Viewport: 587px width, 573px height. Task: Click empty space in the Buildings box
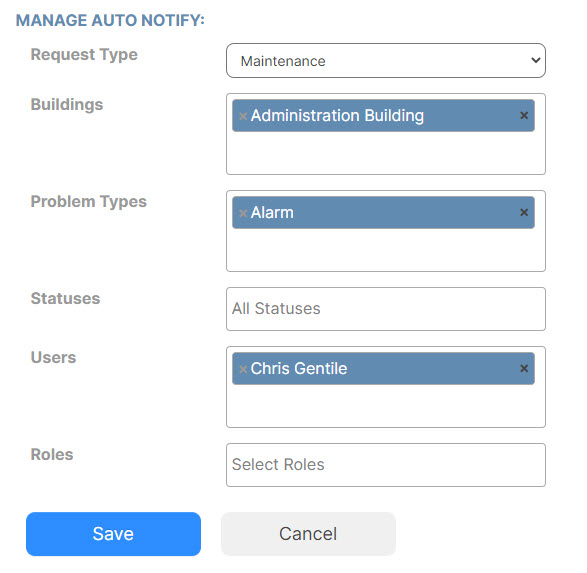pos(386,153)
